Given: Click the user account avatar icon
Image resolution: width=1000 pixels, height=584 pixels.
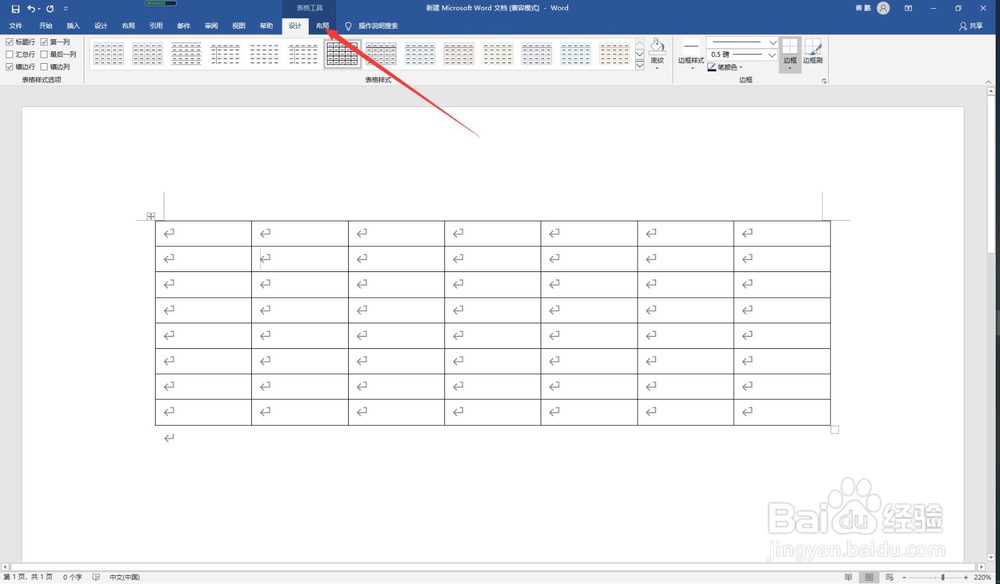Looking at the screenshot, I should (x=883, y=8).
